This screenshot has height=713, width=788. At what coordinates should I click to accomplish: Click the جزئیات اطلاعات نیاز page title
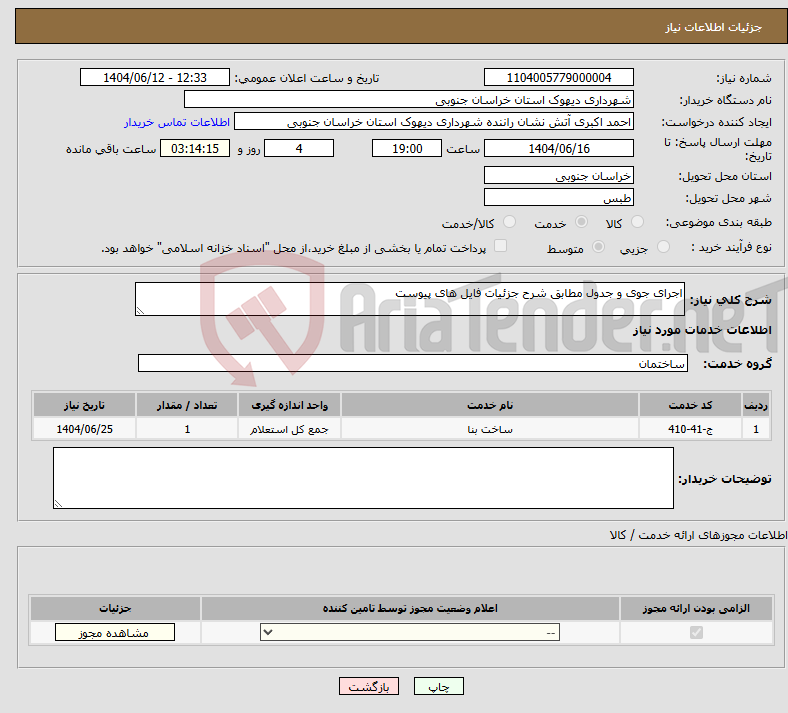coord(714,27)
